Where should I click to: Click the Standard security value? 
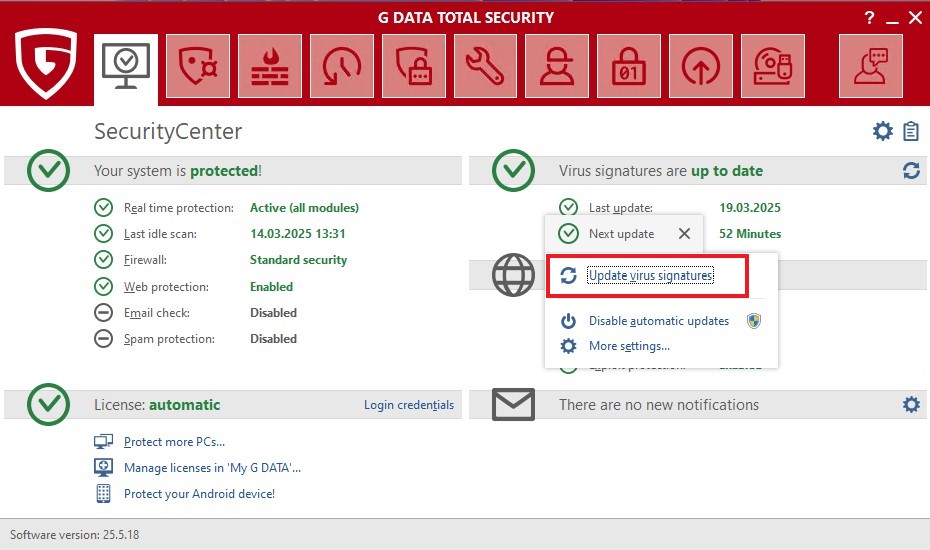(x=298, y=260)
